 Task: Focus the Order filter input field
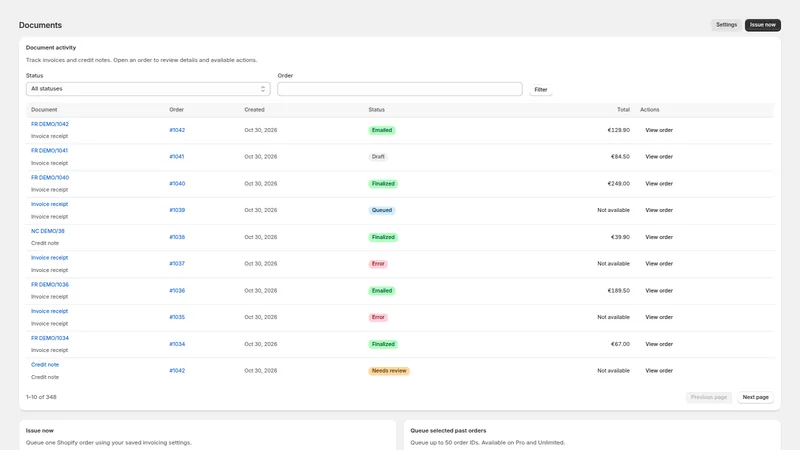pos(399,89)
